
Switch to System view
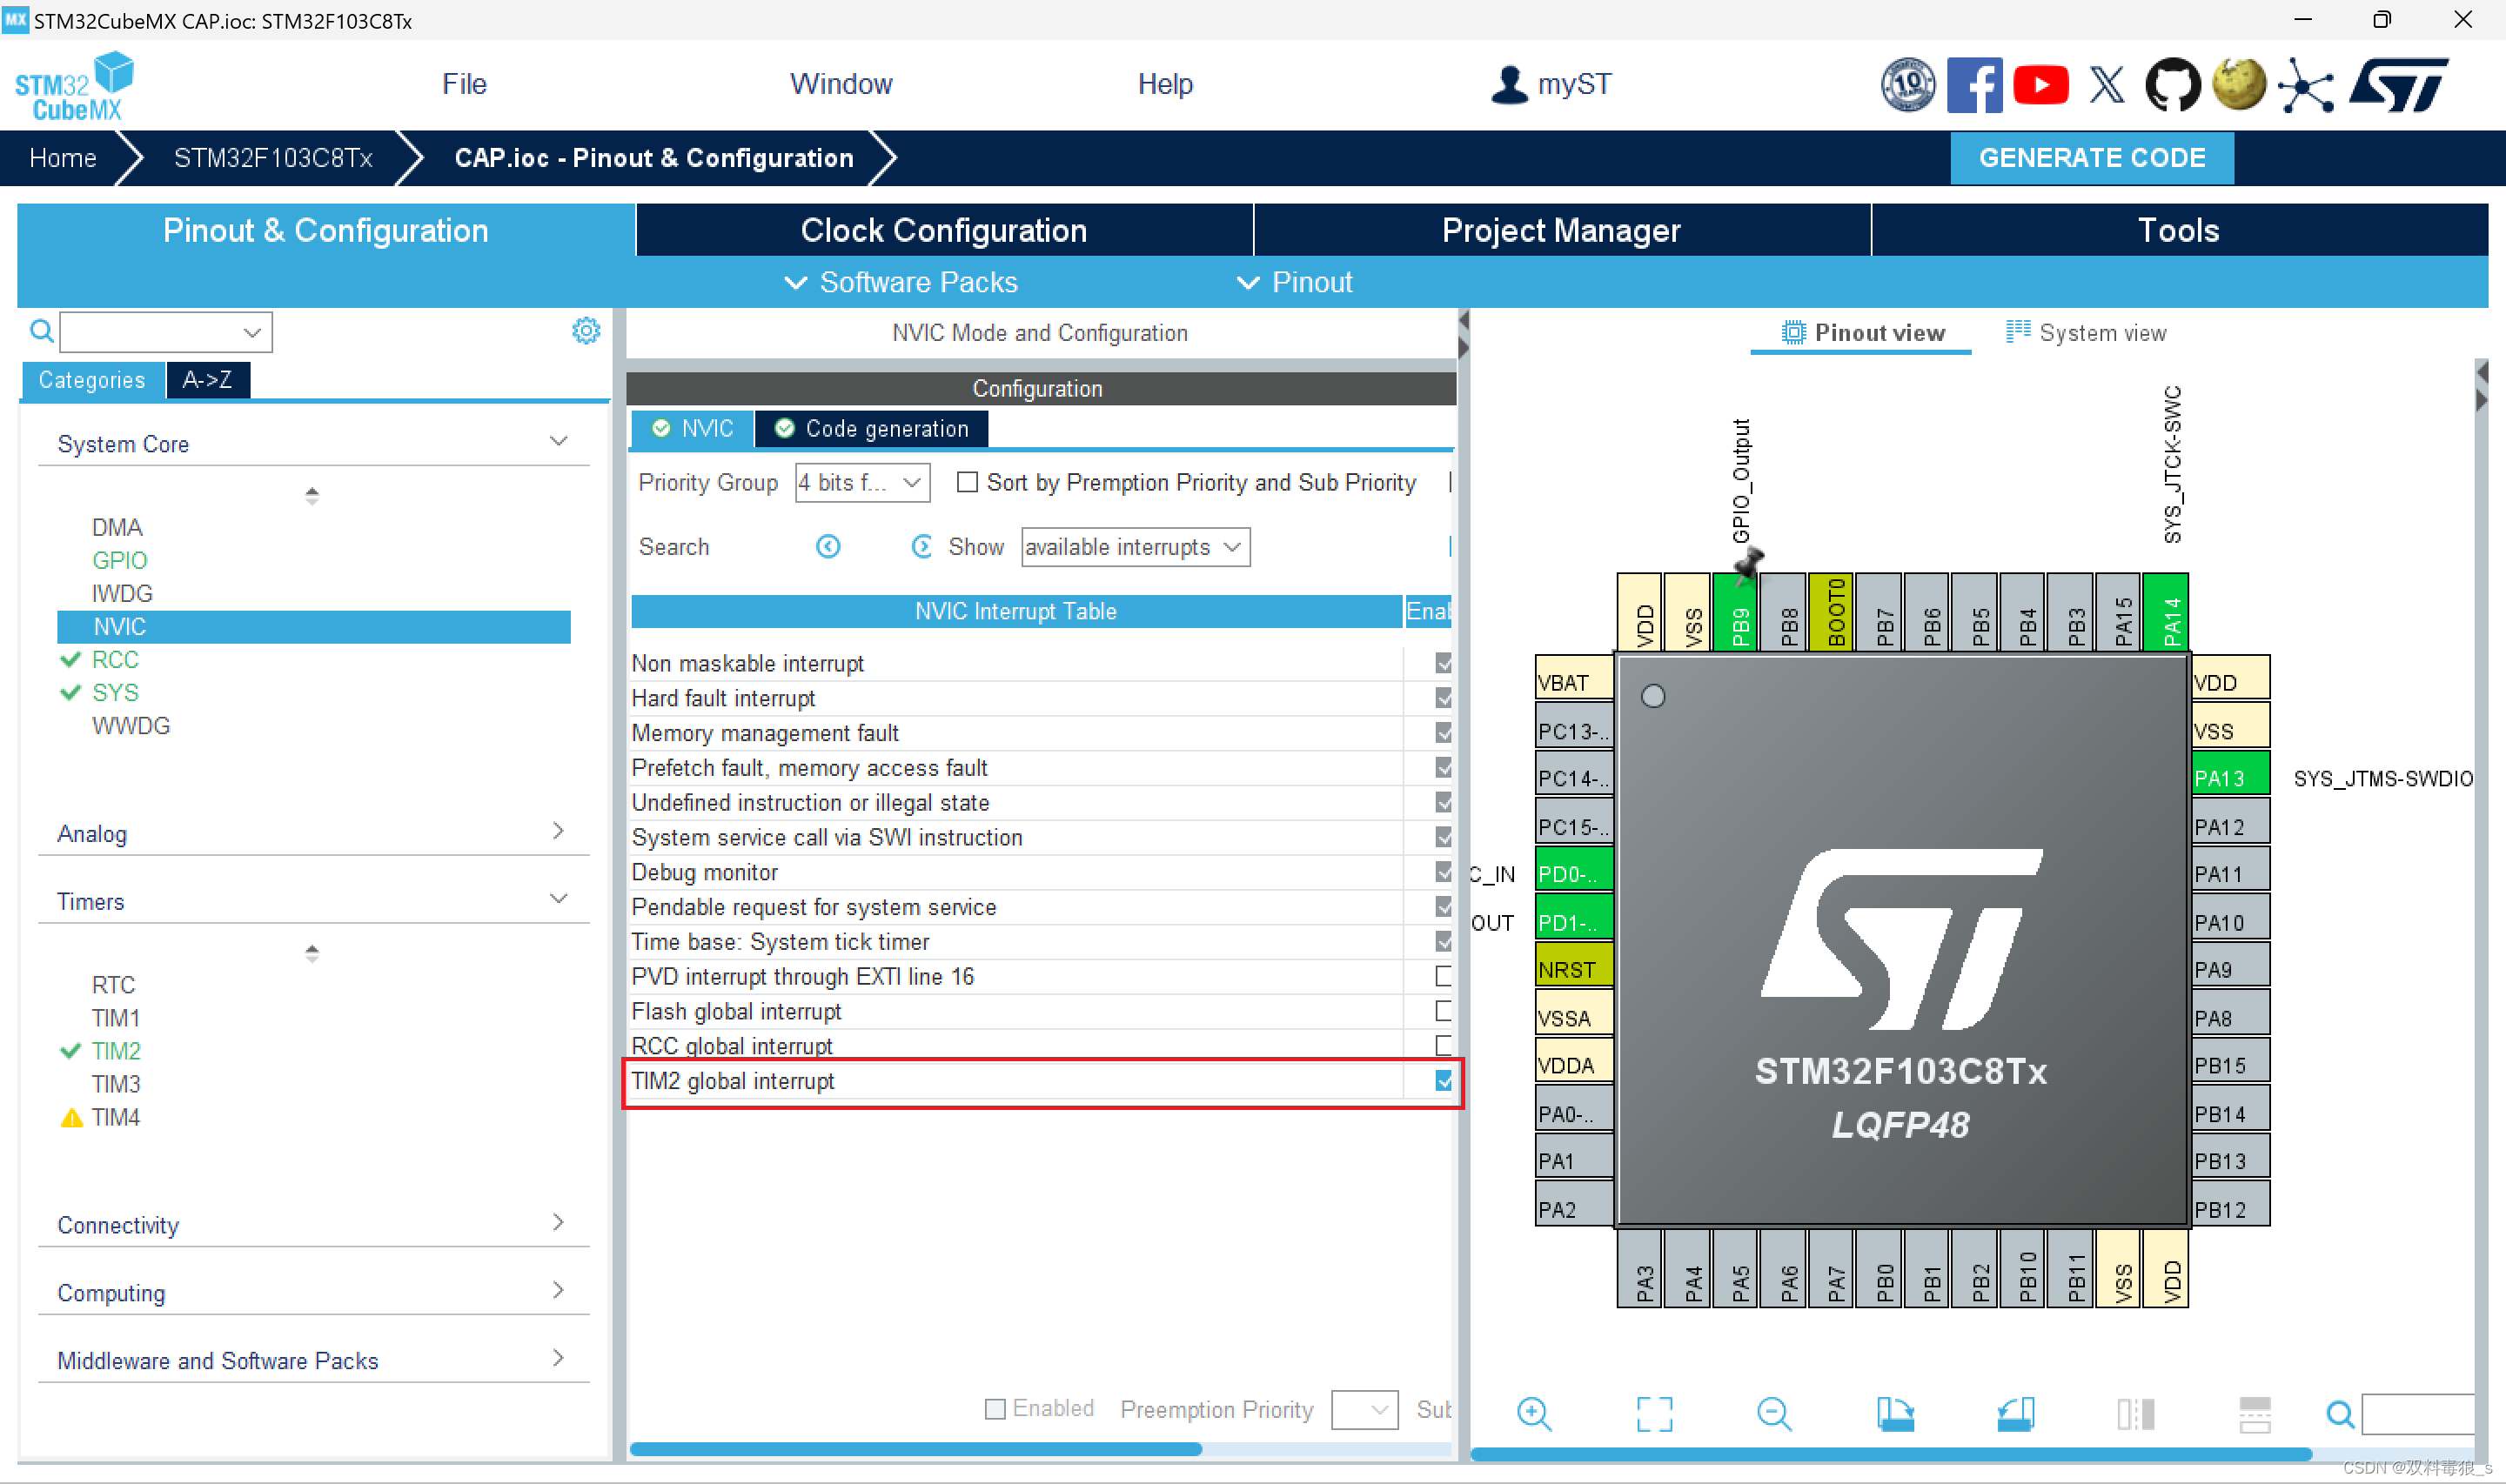(2086, 333)
